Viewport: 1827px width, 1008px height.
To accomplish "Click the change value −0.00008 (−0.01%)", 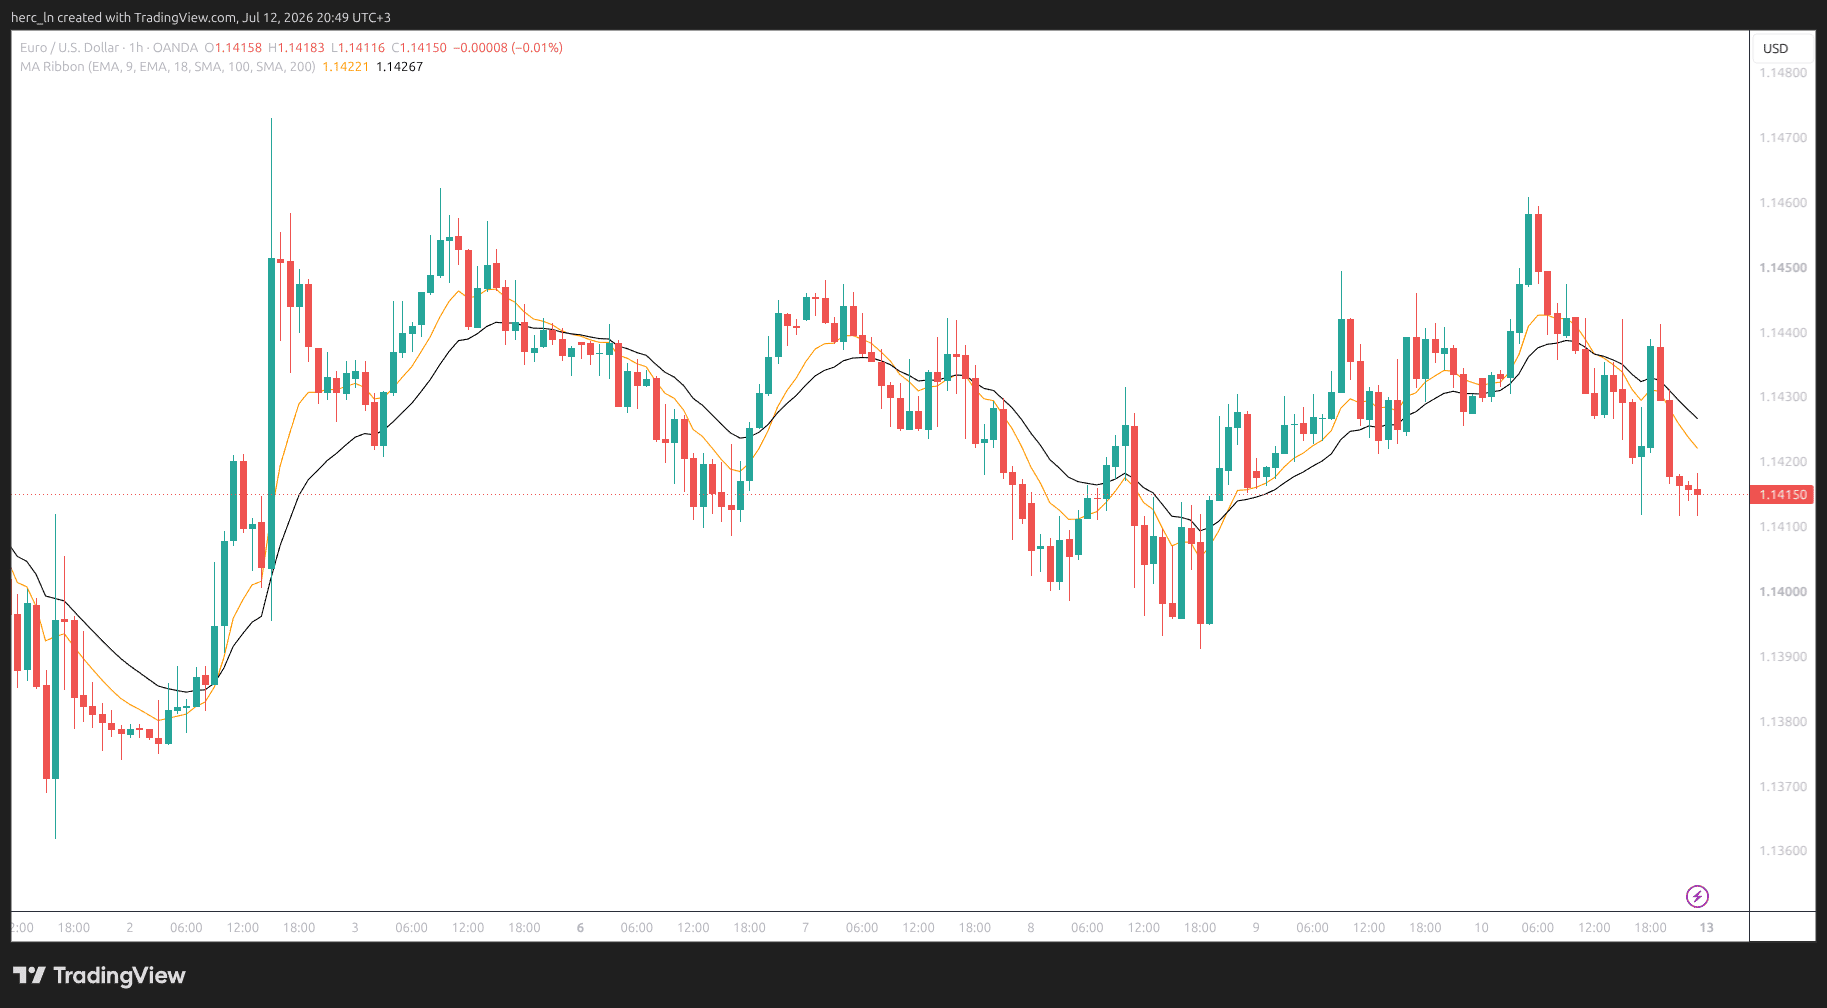I will coord(508,47).
